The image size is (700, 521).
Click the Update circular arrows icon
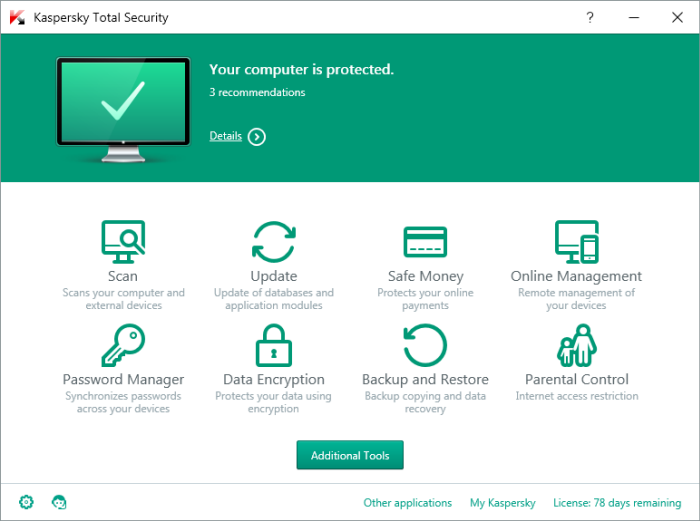pos(274,242)
